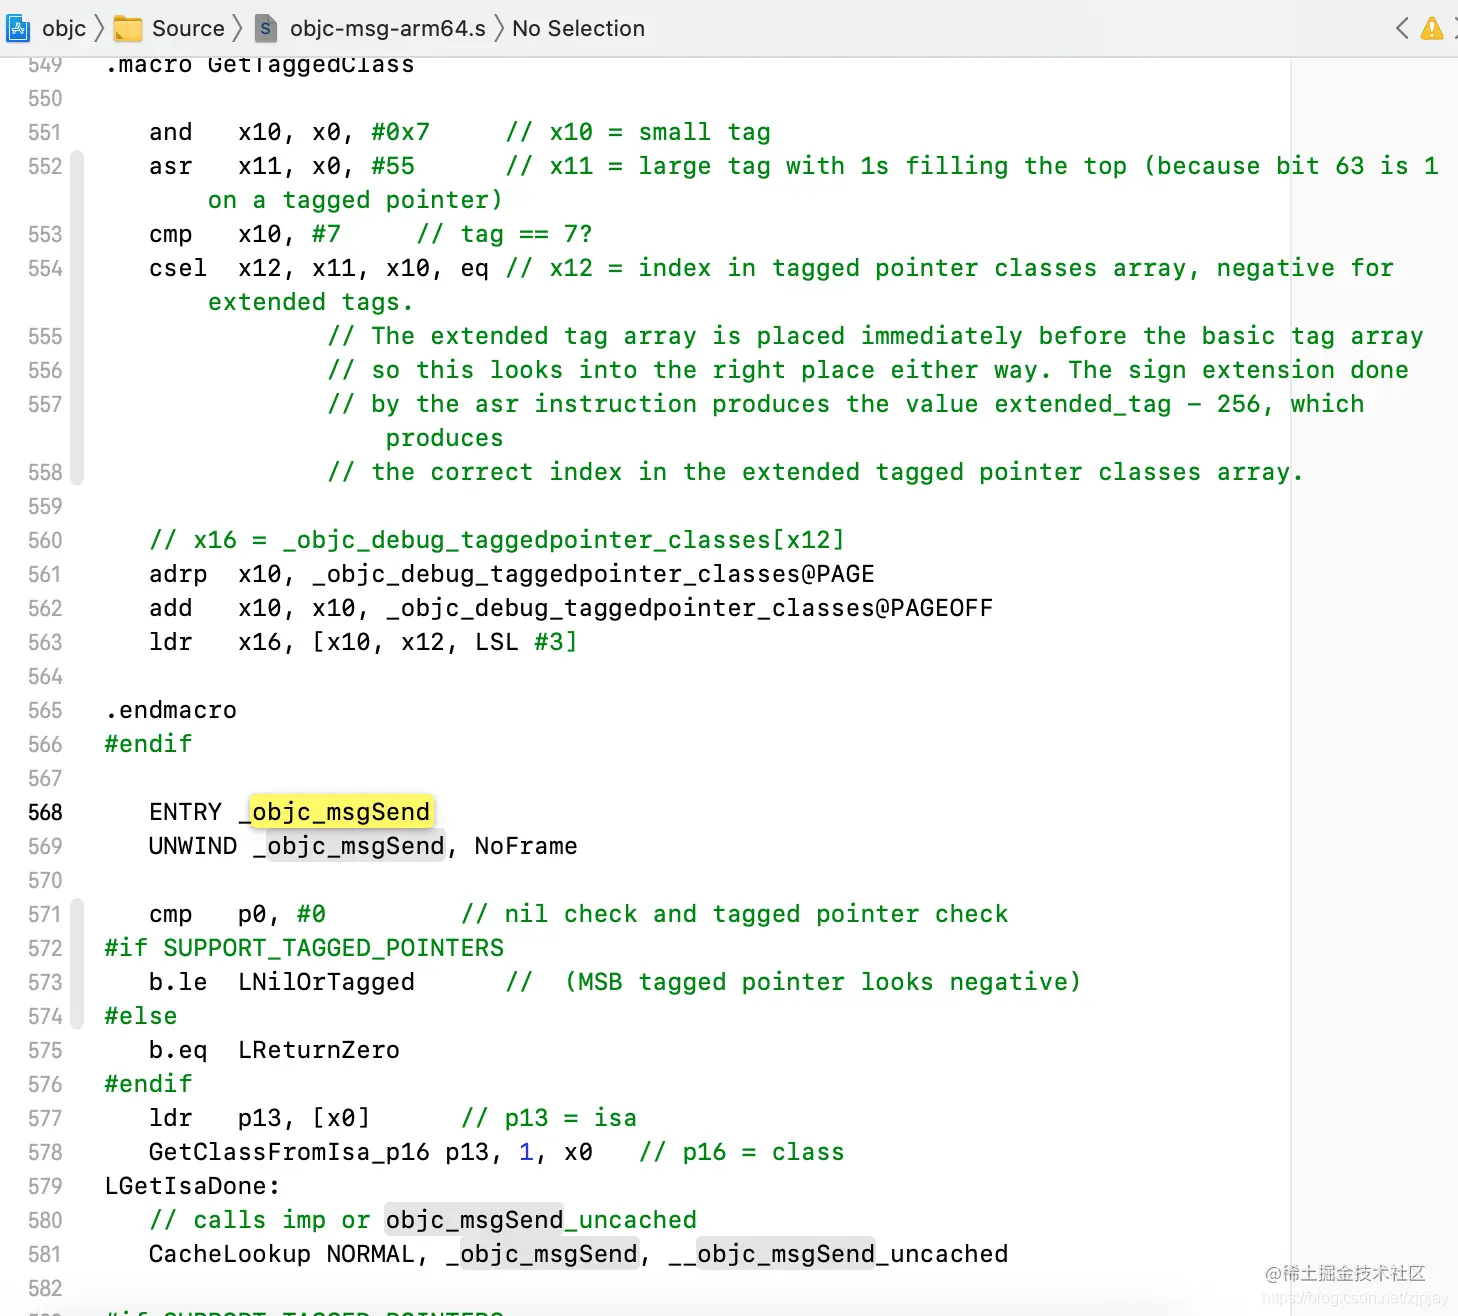Click the '// p16 = class' comment
The height and width of the screenshot is (1316, 1458).
click(x=741, y=1152)
